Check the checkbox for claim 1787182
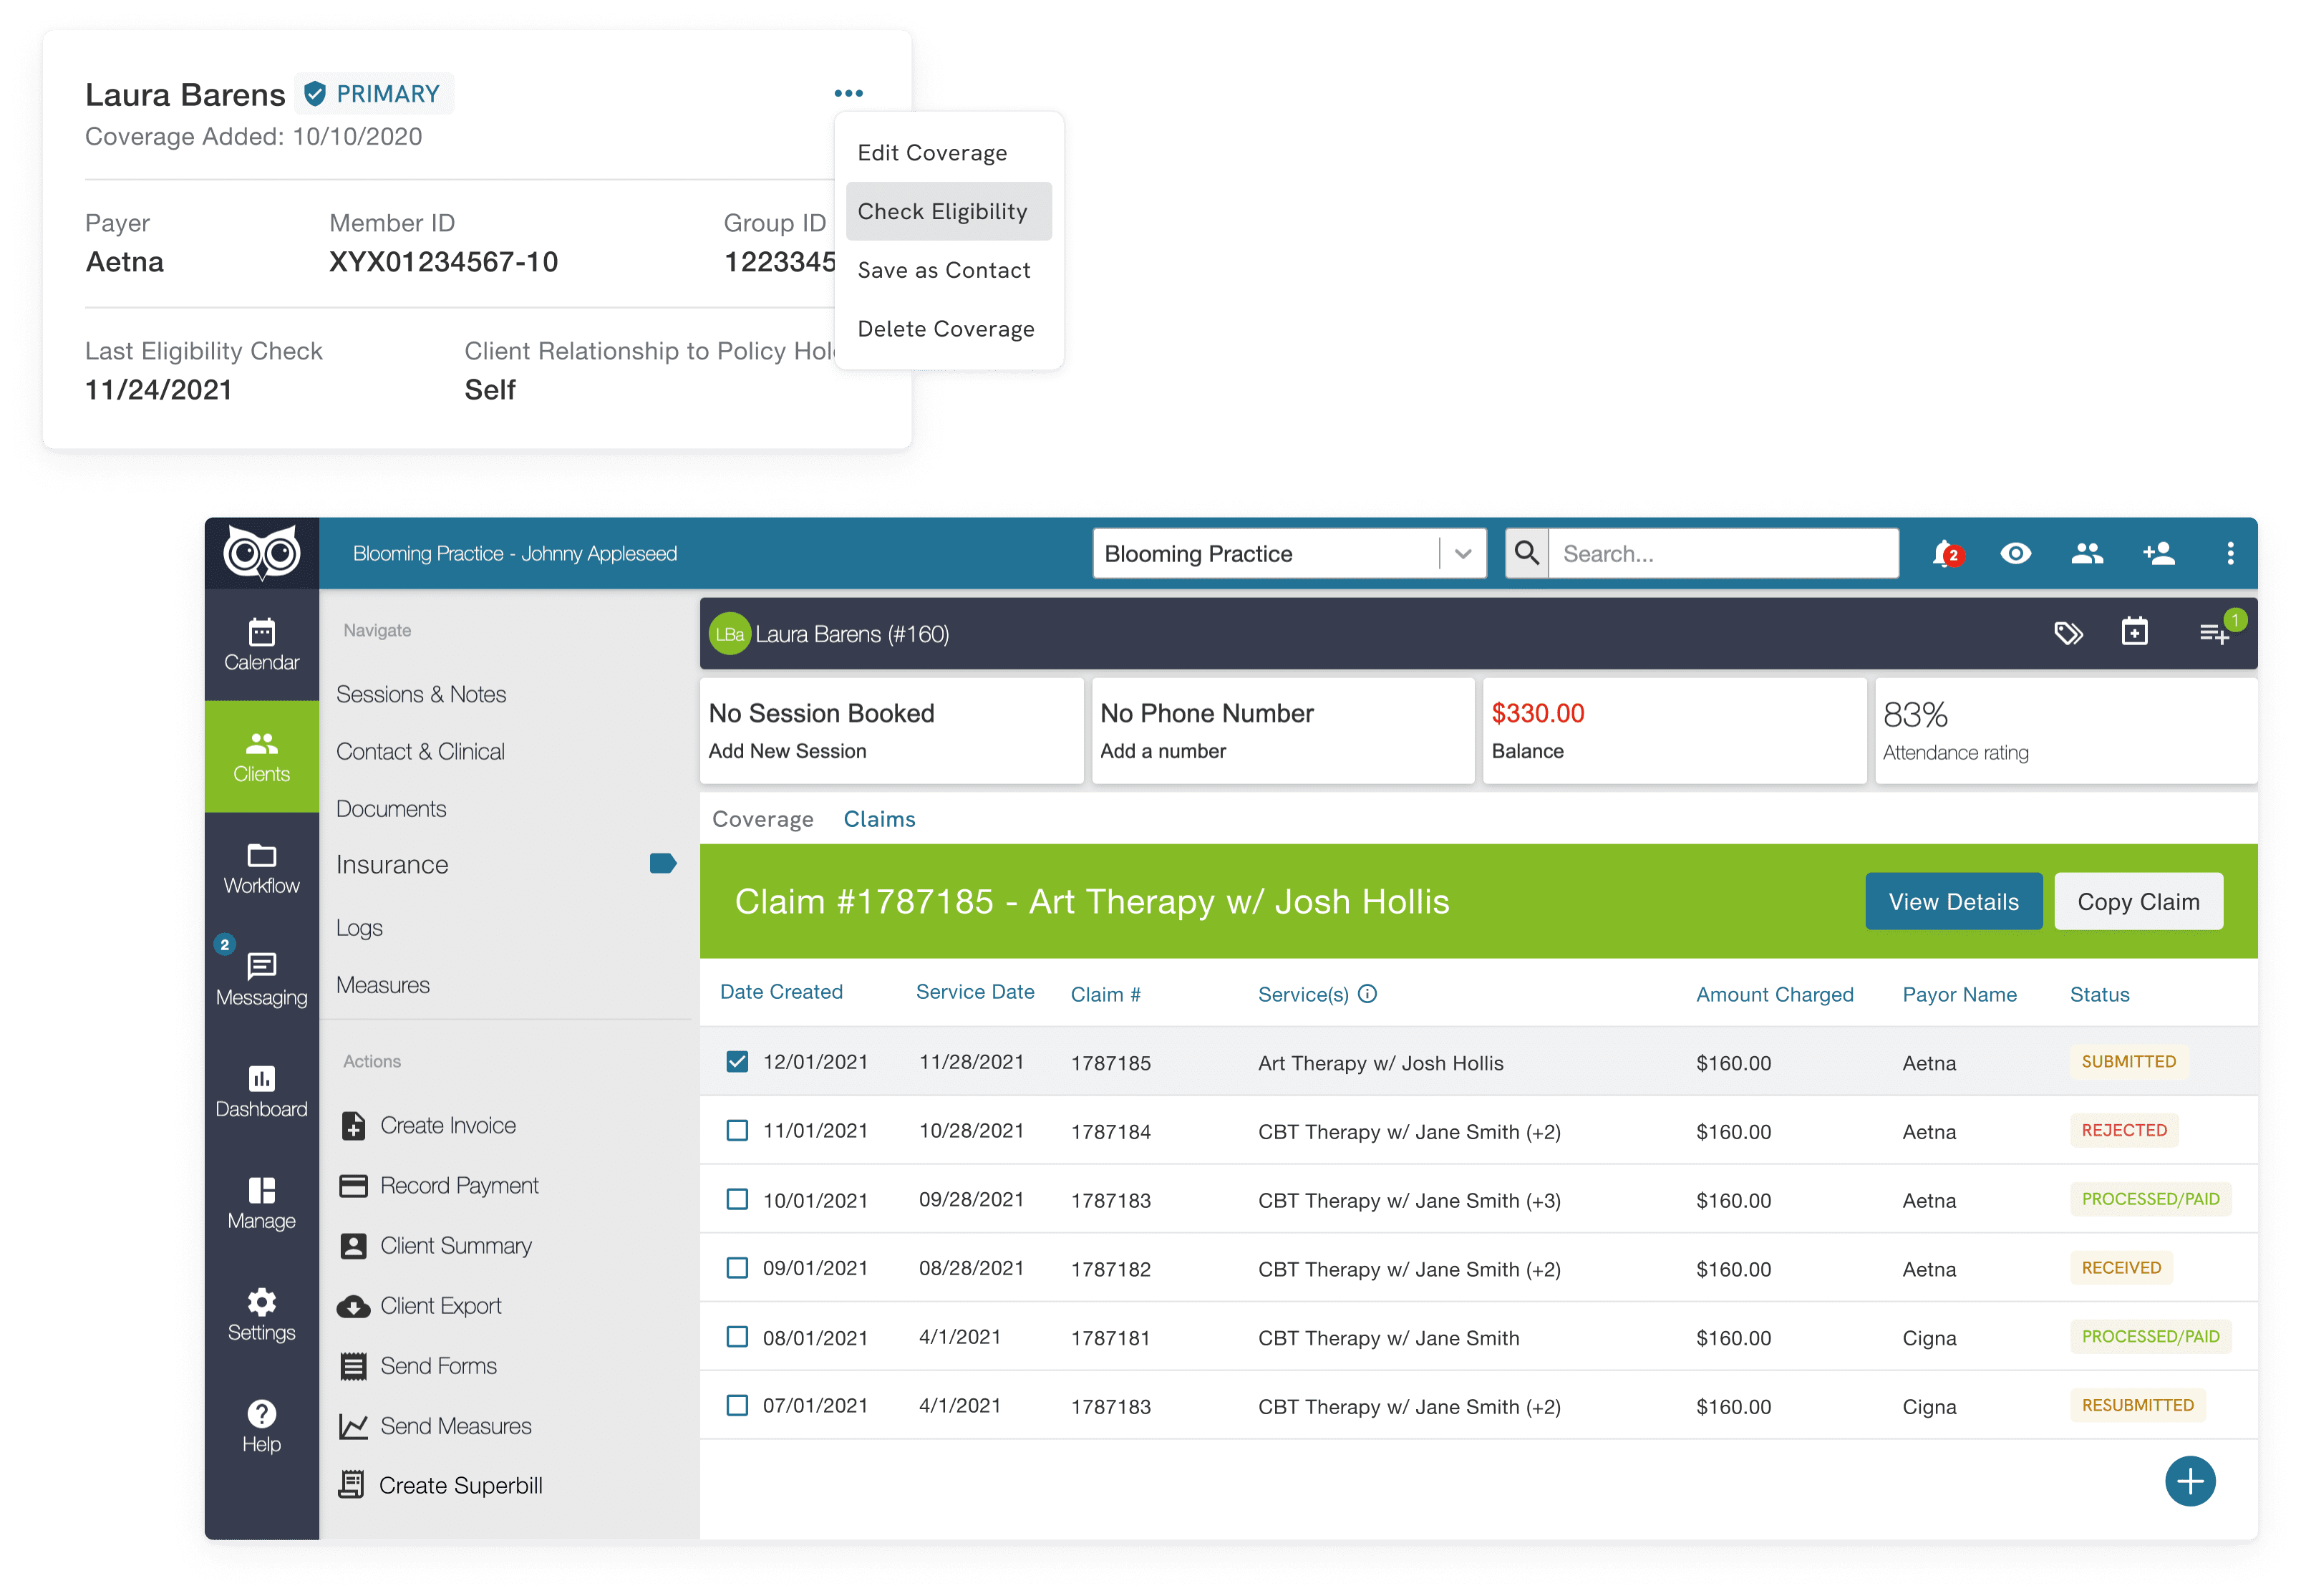 737,1268
